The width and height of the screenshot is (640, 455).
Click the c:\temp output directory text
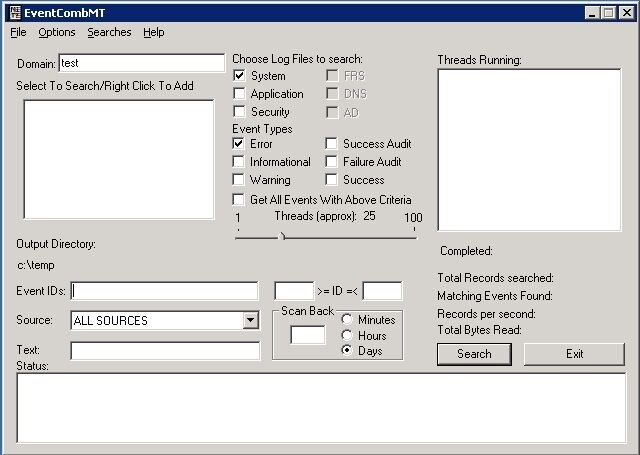36,265
